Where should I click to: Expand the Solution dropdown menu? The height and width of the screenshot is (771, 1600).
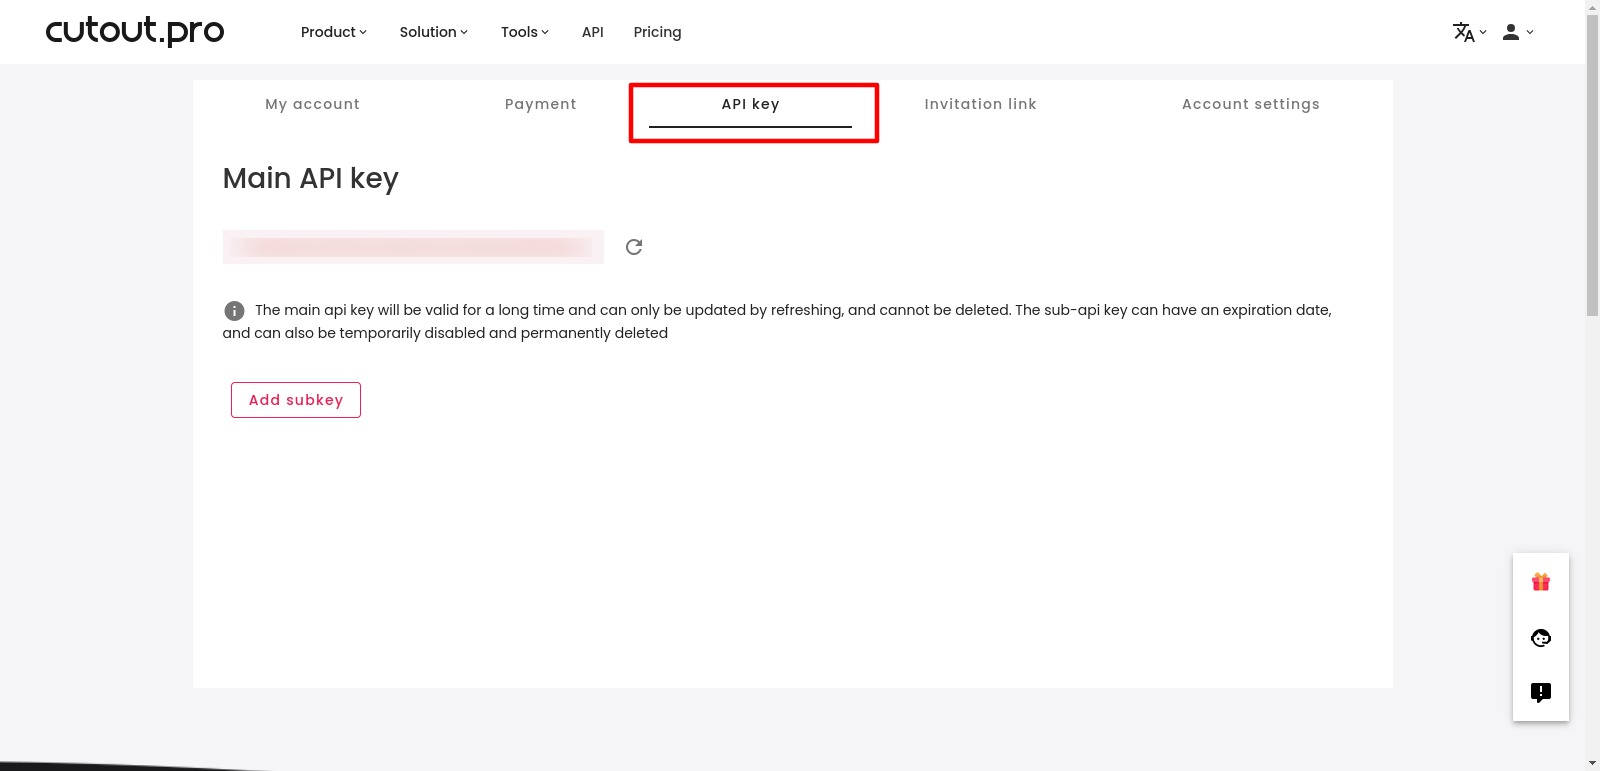click(x=433, y=32)
